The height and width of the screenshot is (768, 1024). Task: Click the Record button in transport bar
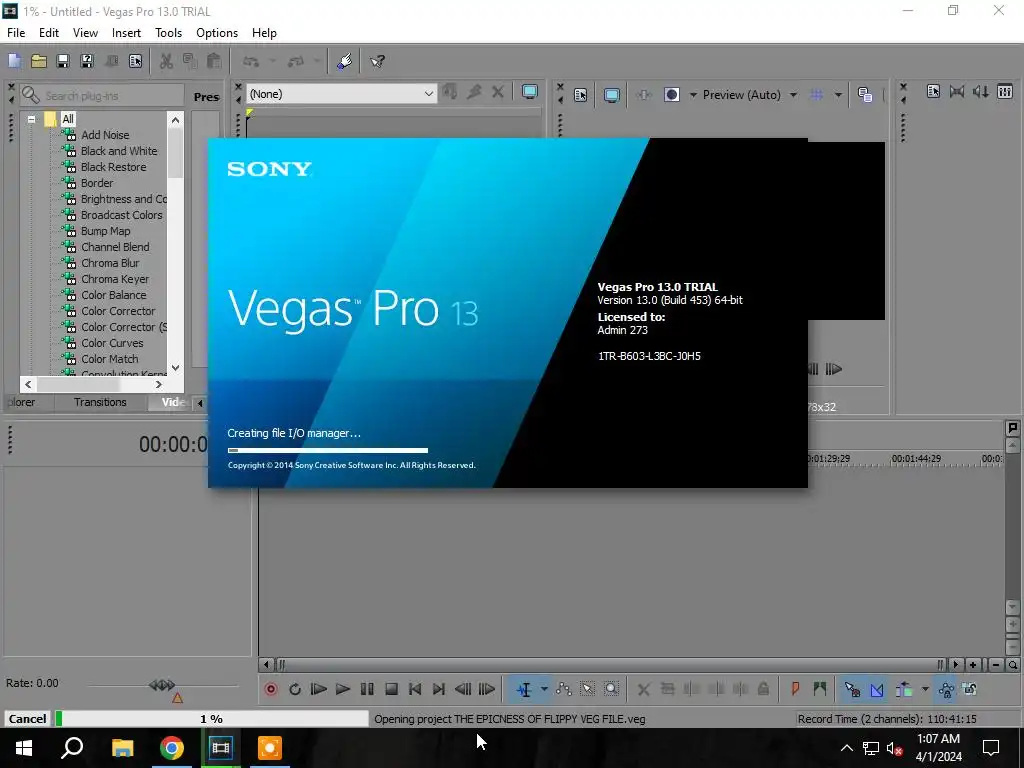point(271,689)
